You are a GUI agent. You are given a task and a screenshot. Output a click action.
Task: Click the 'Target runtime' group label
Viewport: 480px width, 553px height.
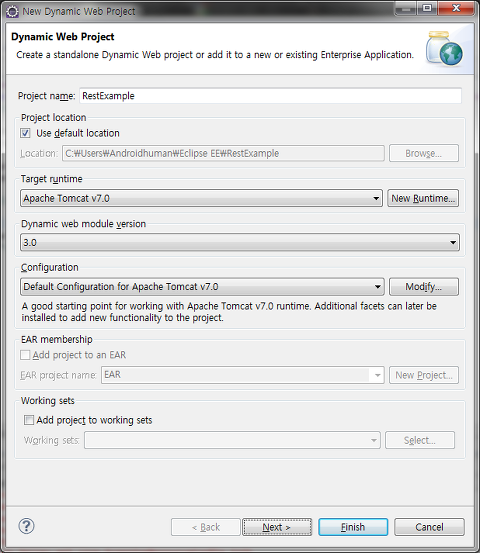tap(51, 179)
